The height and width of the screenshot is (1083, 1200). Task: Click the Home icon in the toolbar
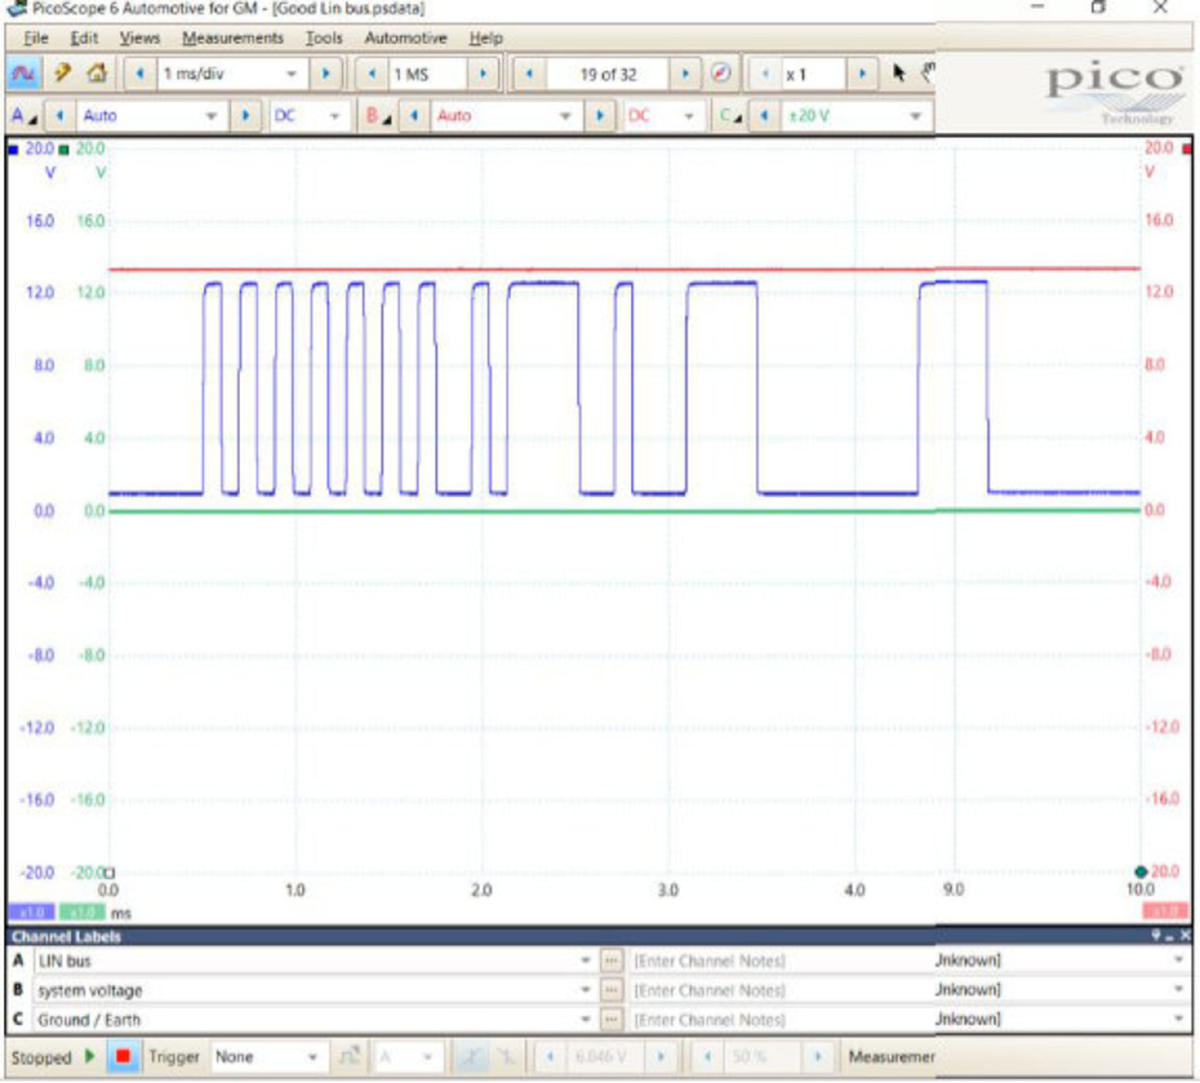[96, 73]
